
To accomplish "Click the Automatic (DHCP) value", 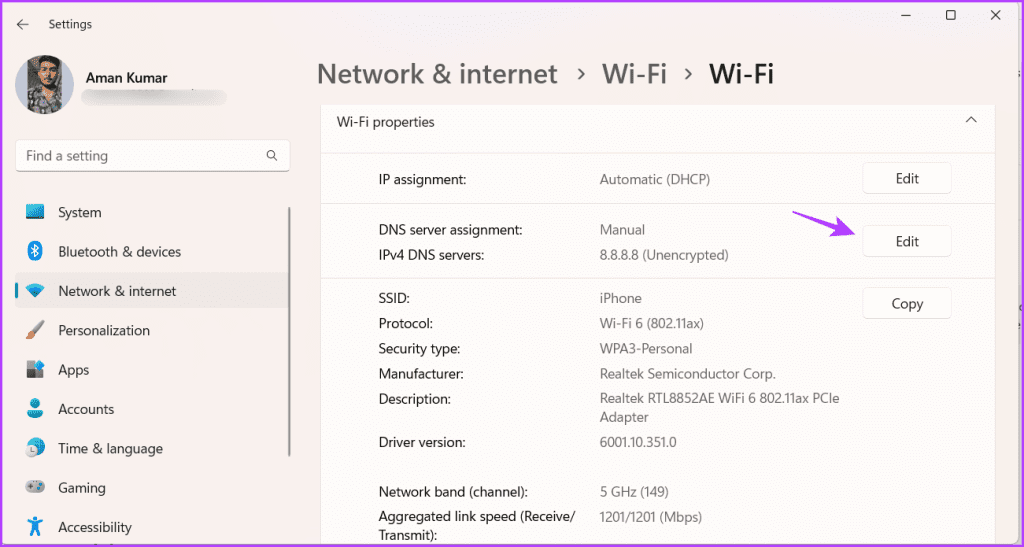I will [x=654, y=178].
